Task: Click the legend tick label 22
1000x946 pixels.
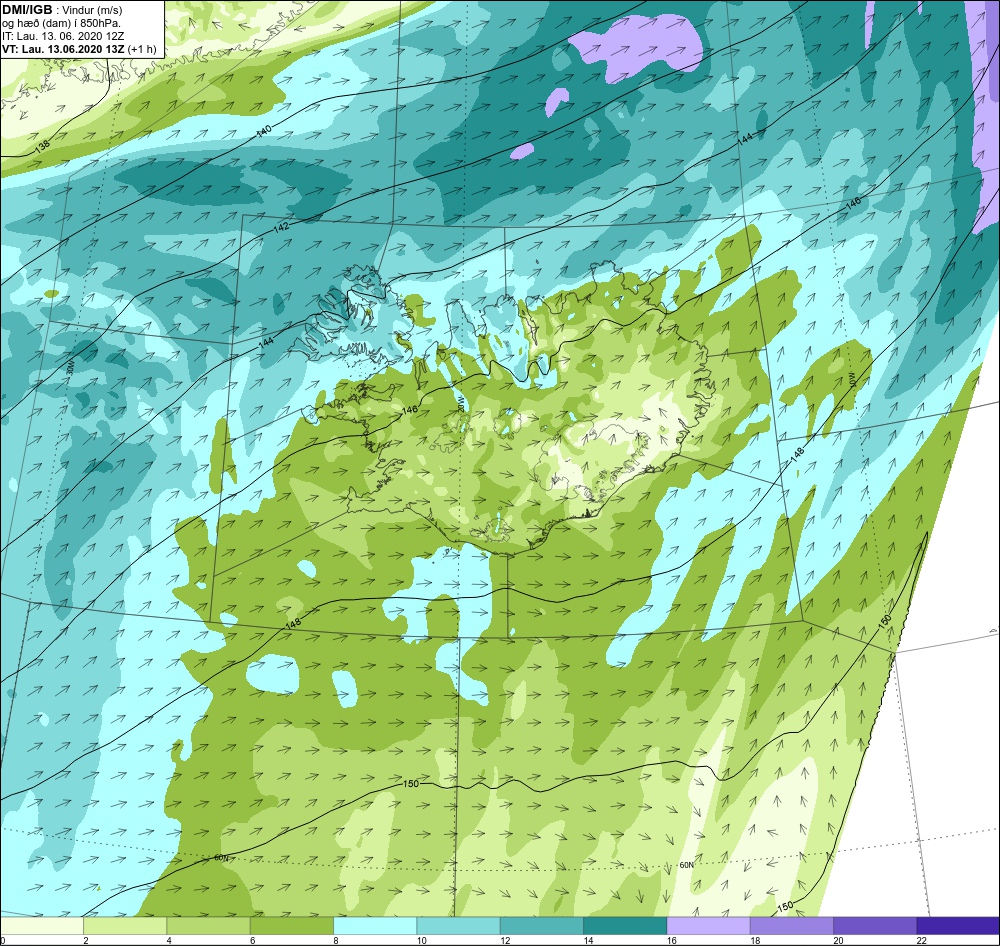Action: [922, 940]
